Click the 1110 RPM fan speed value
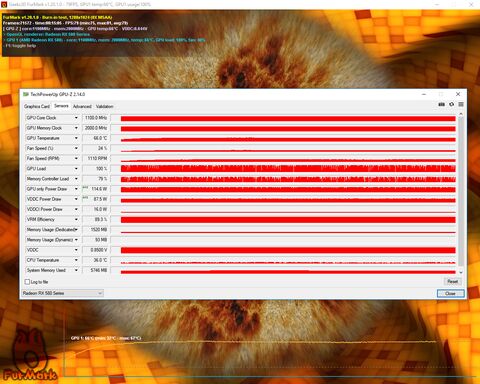Image resolution: width=480 pixels, height=384 pixels. point(96,159)
